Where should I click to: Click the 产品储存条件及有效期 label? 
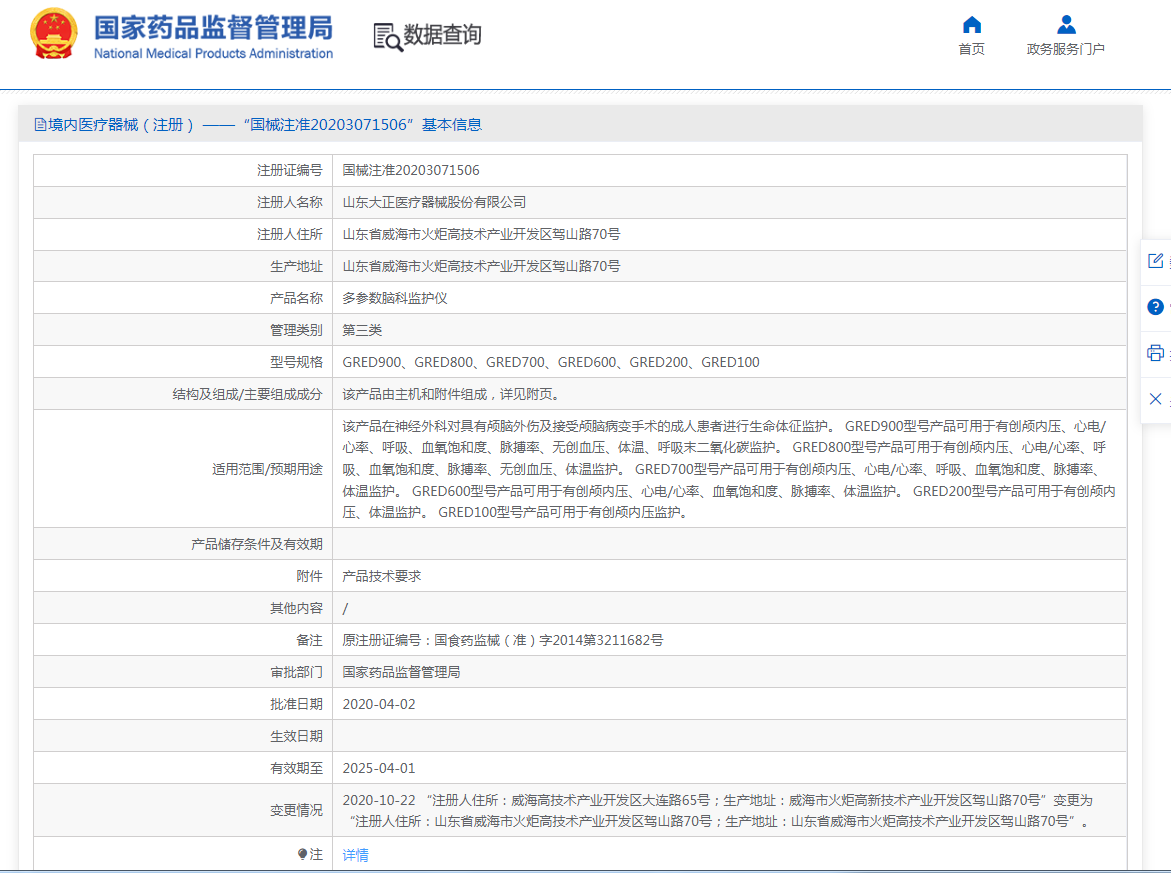click(257, 544)
